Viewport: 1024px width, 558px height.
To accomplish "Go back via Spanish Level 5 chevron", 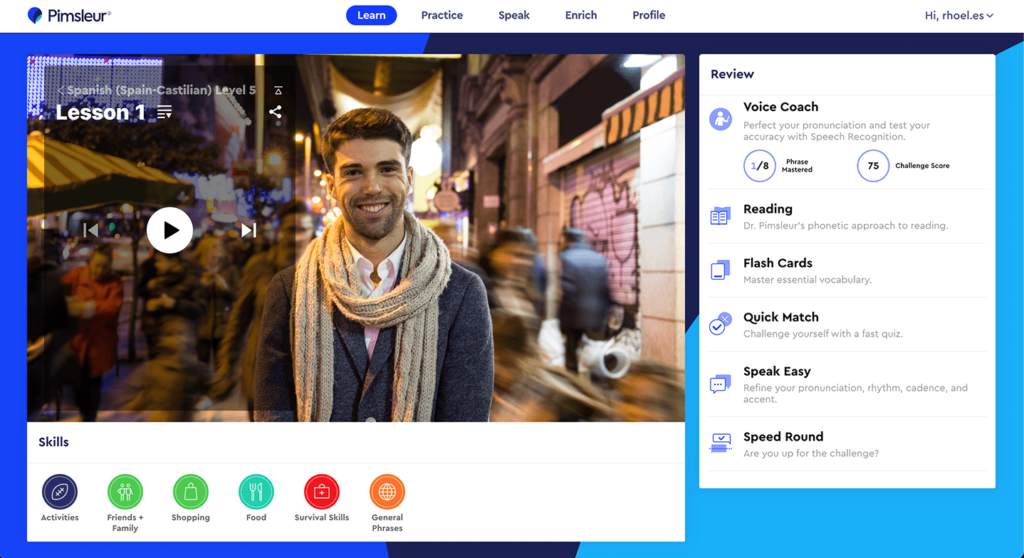I will pos(61,90).
